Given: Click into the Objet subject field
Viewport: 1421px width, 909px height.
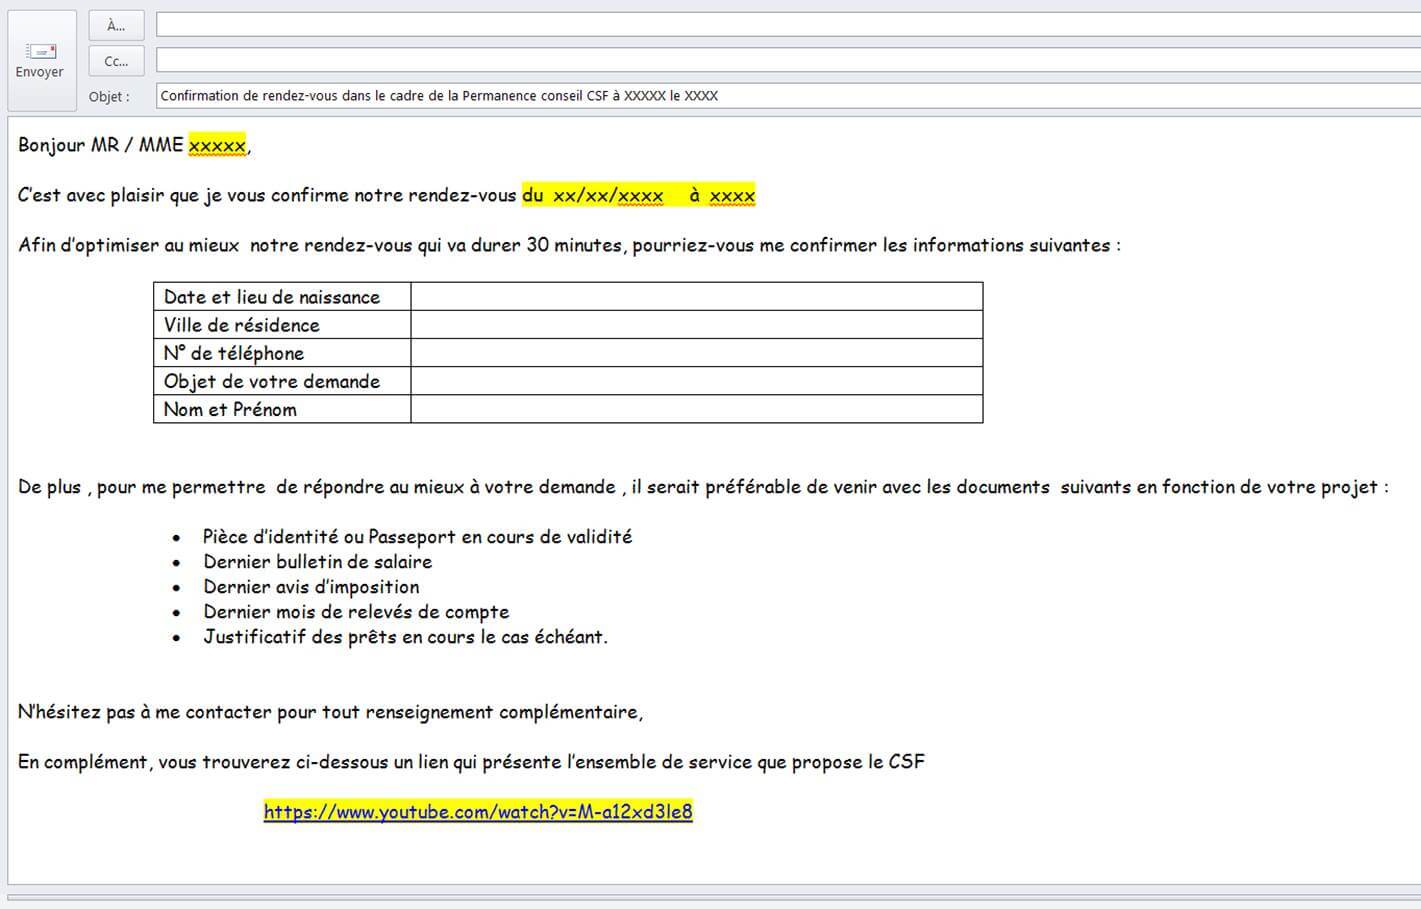Looking at the screenshot, I should 787,96.
